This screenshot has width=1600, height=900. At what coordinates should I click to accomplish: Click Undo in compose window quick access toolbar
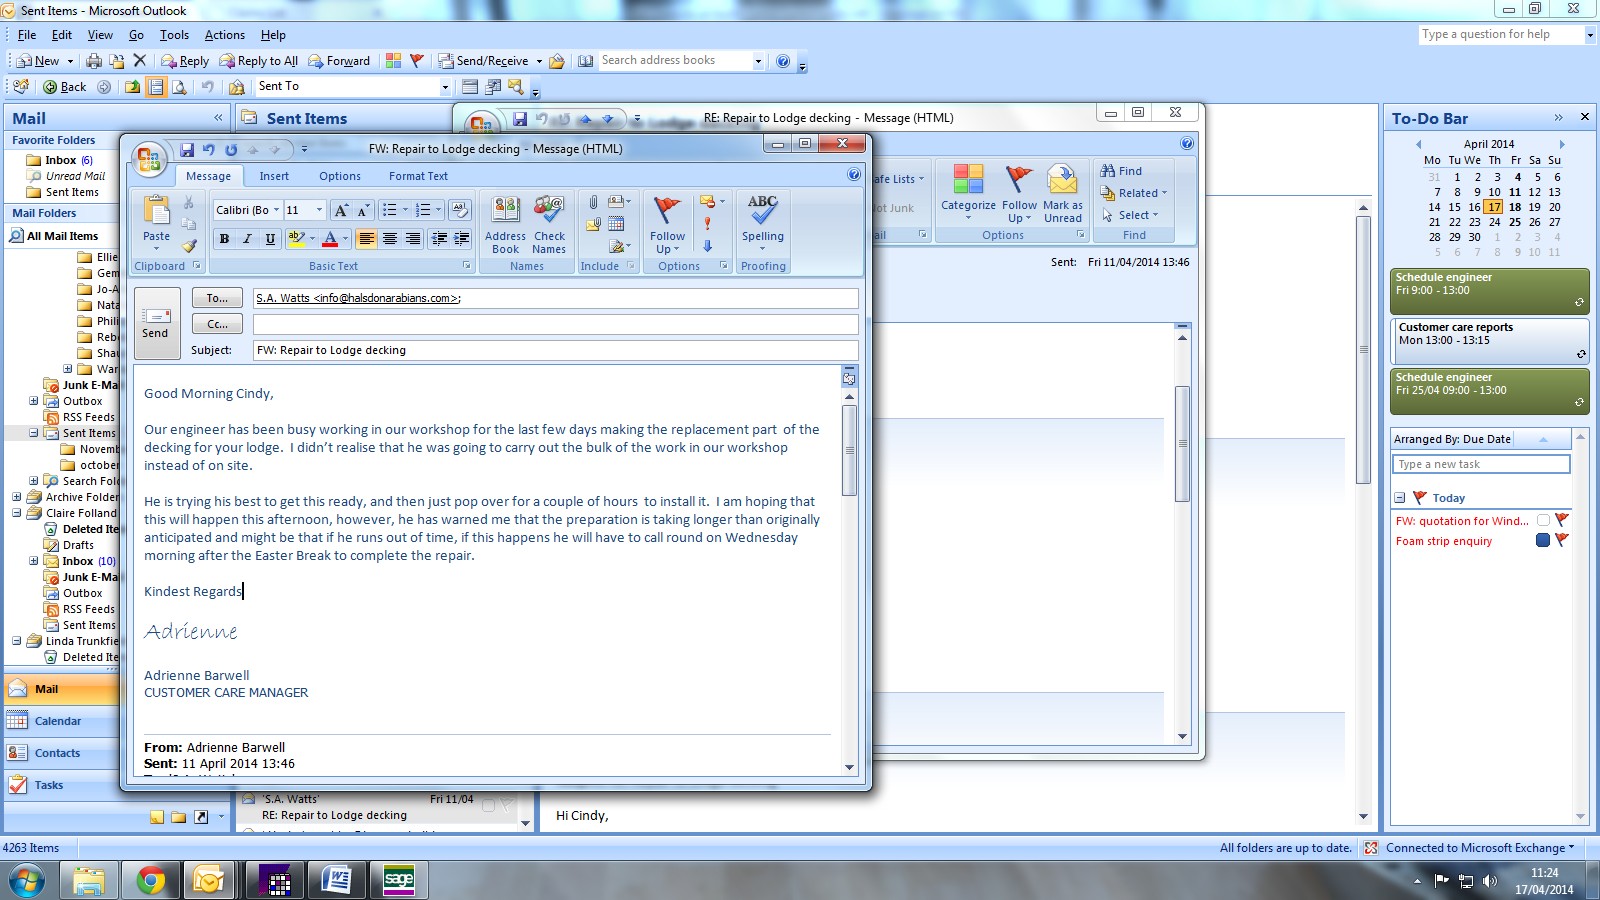pyautogui.click(x=209, y=150)
